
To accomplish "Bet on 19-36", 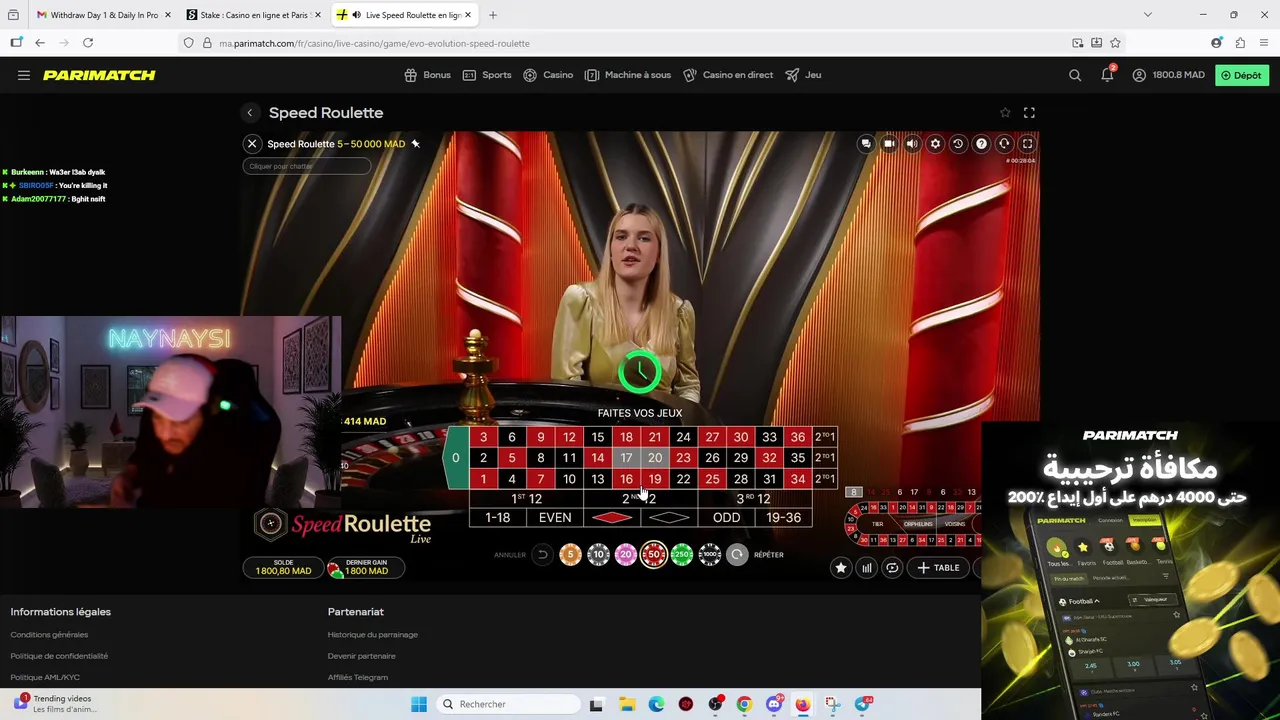I will [x=783, y=518].
